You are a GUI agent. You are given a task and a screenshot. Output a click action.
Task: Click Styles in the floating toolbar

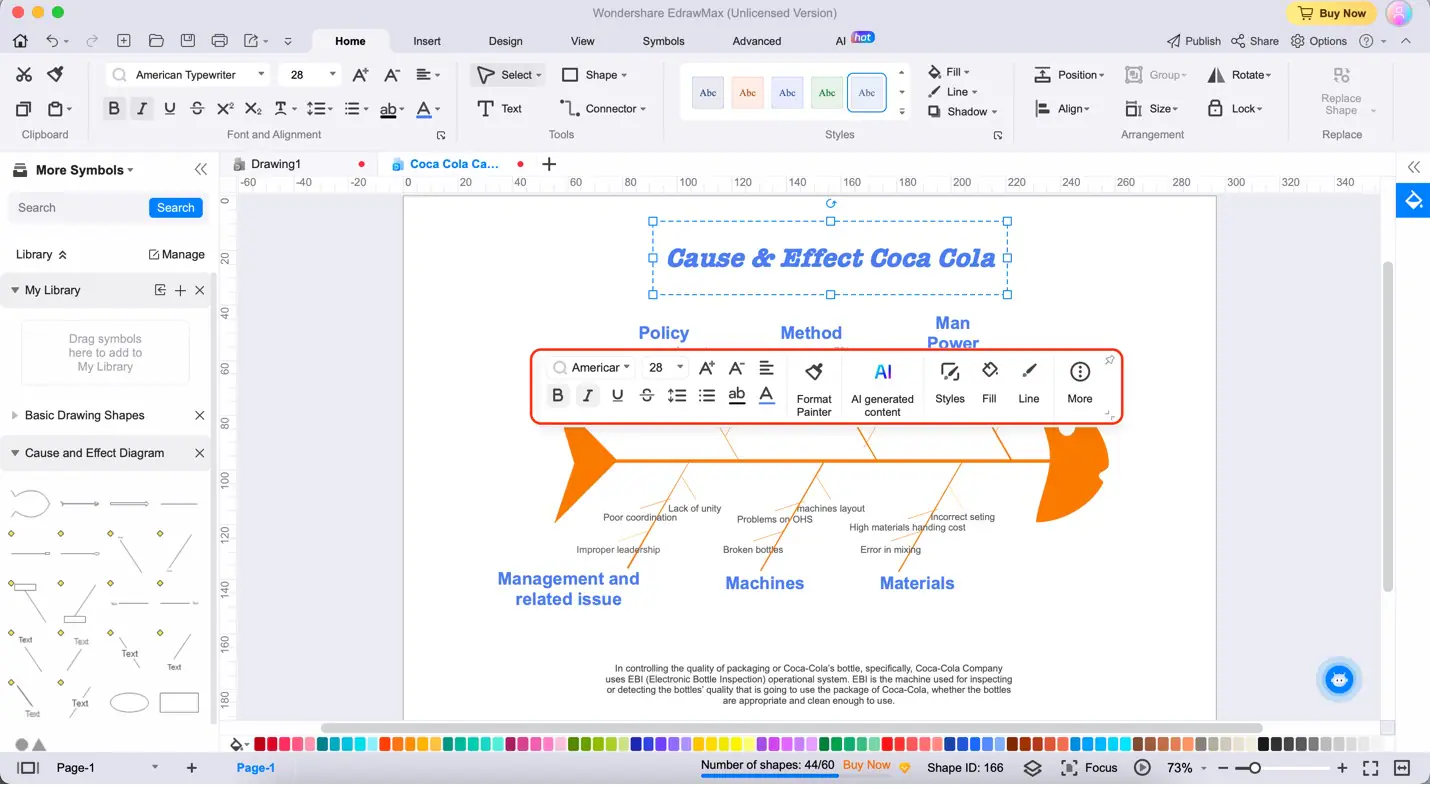pos(950,383)
